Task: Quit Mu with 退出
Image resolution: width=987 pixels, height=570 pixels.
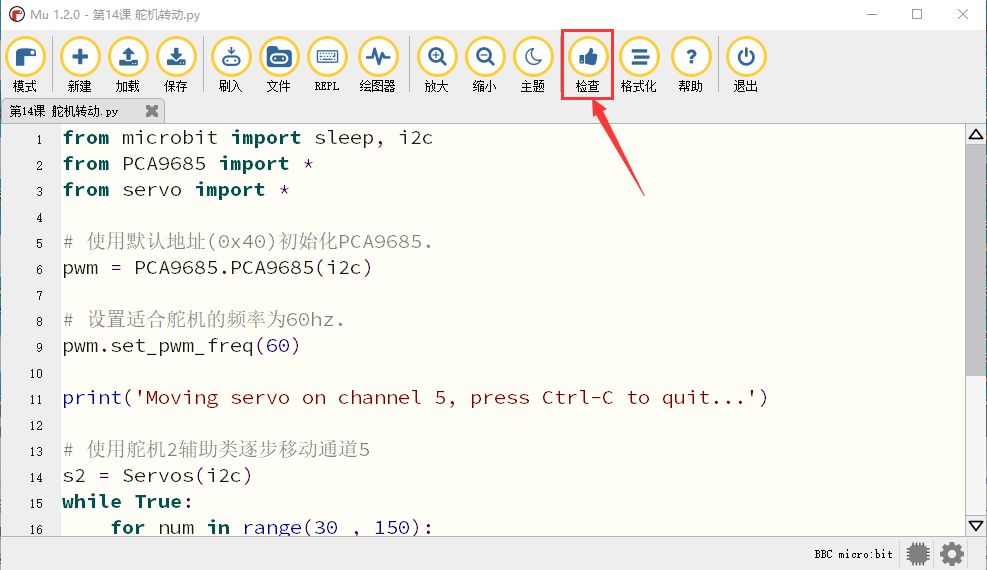Action: (x=746, y=65)
